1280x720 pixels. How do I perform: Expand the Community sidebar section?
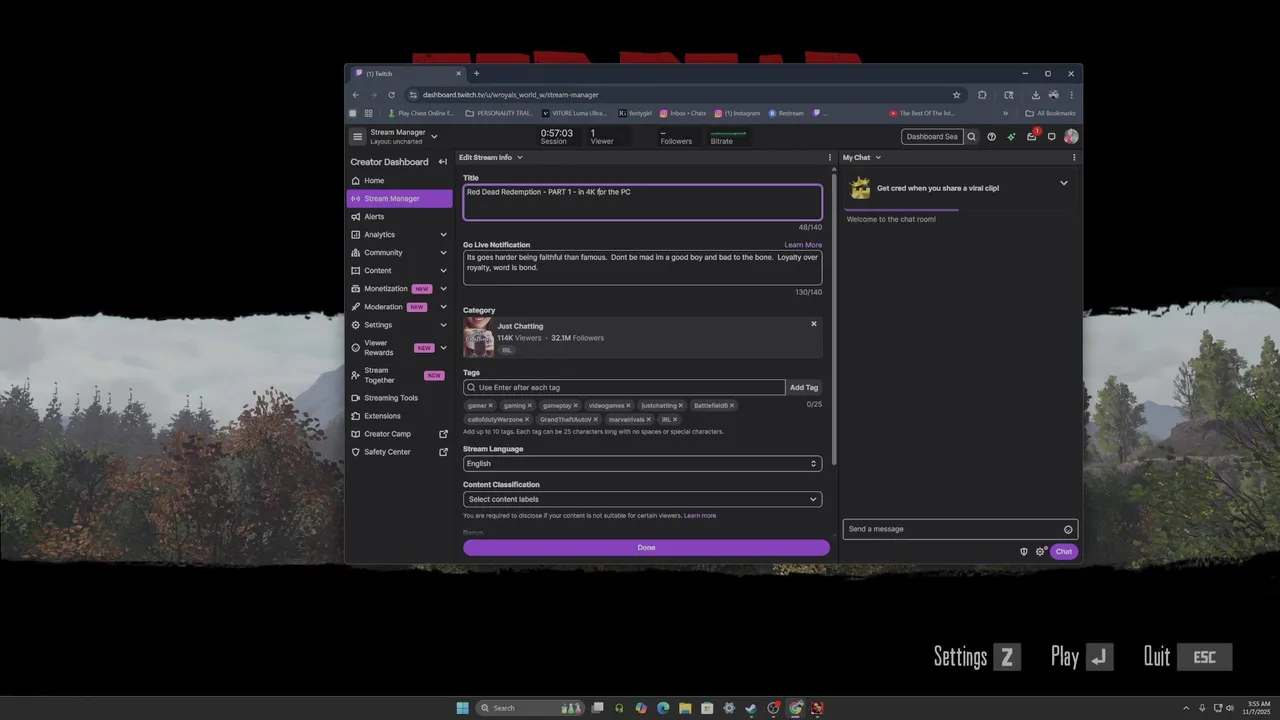(443, 253)
